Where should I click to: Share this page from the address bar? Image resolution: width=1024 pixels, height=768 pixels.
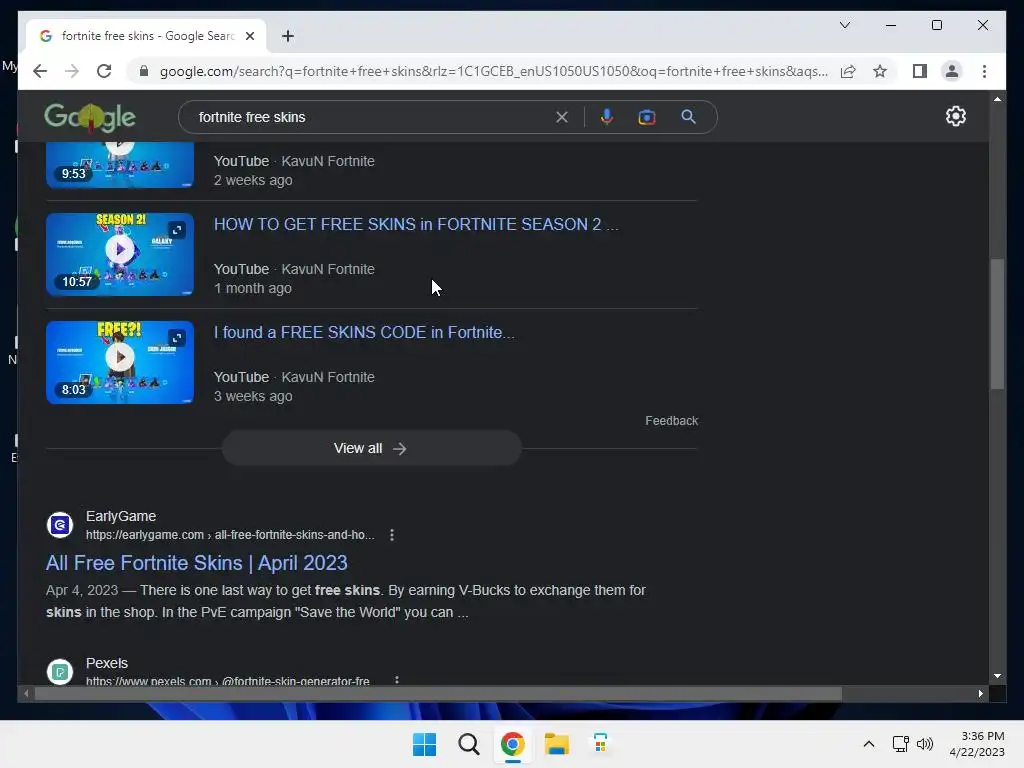(848, 71)
